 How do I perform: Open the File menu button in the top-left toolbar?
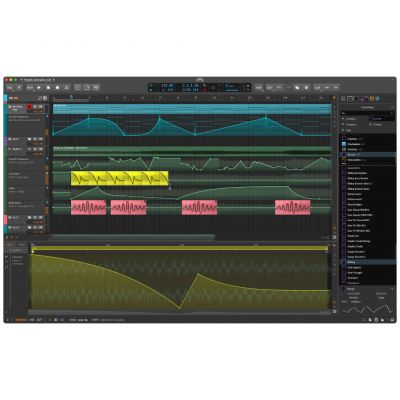(x=10, y=88)
